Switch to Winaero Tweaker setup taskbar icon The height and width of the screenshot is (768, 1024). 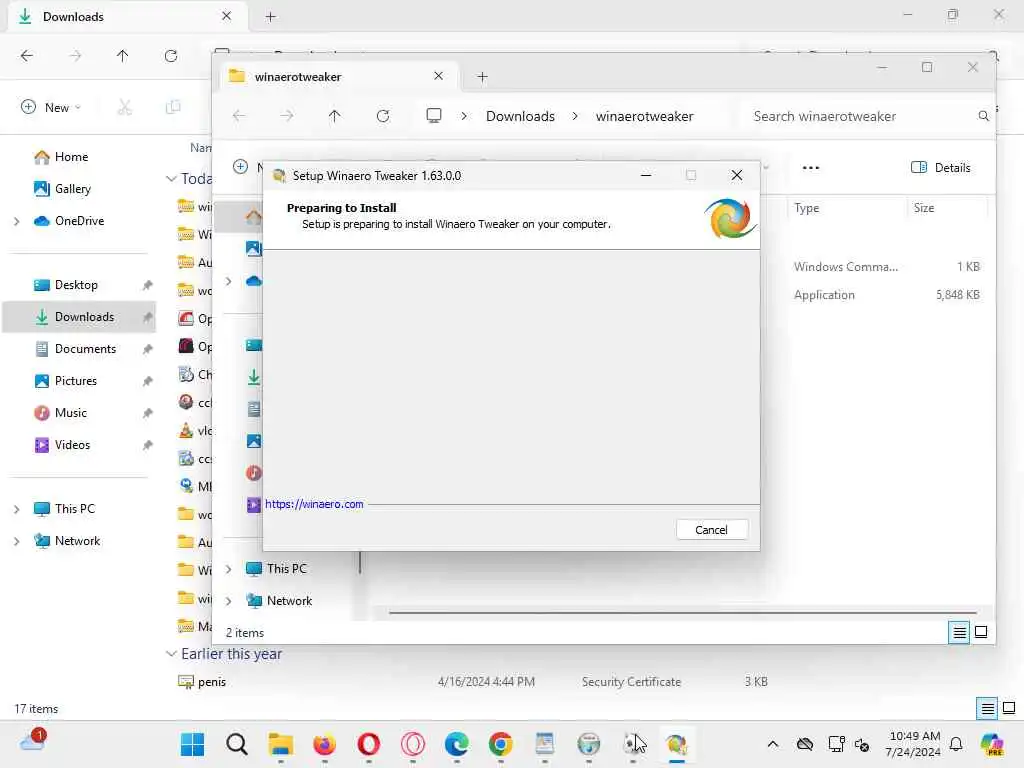[x=677, y=744]
